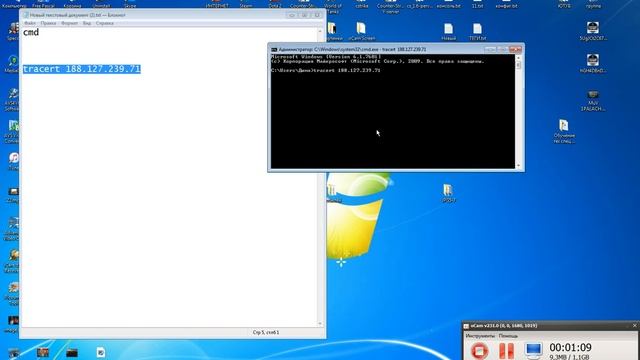Image resolution: width=640 pixels, height=360 pixels.
Task: Open the Правка menu in Notepad
Action: click(48, 23)
